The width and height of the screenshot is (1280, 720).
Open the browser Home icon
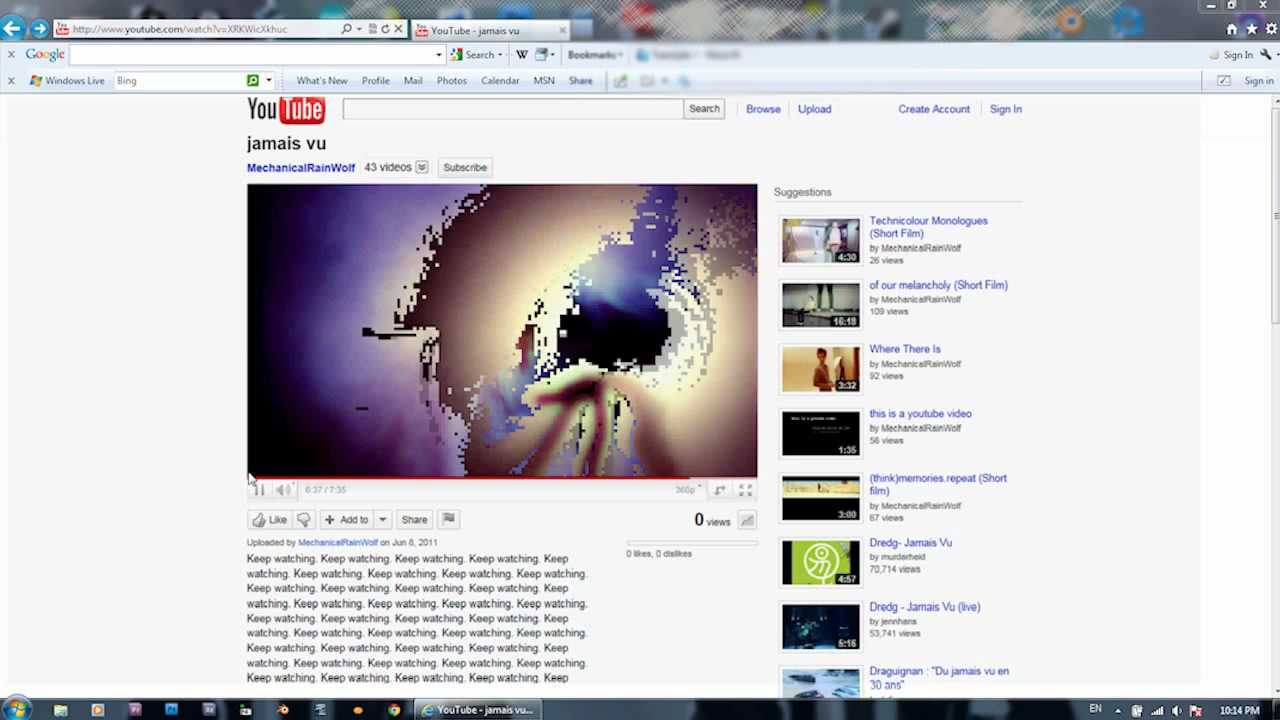point(1232,29)
